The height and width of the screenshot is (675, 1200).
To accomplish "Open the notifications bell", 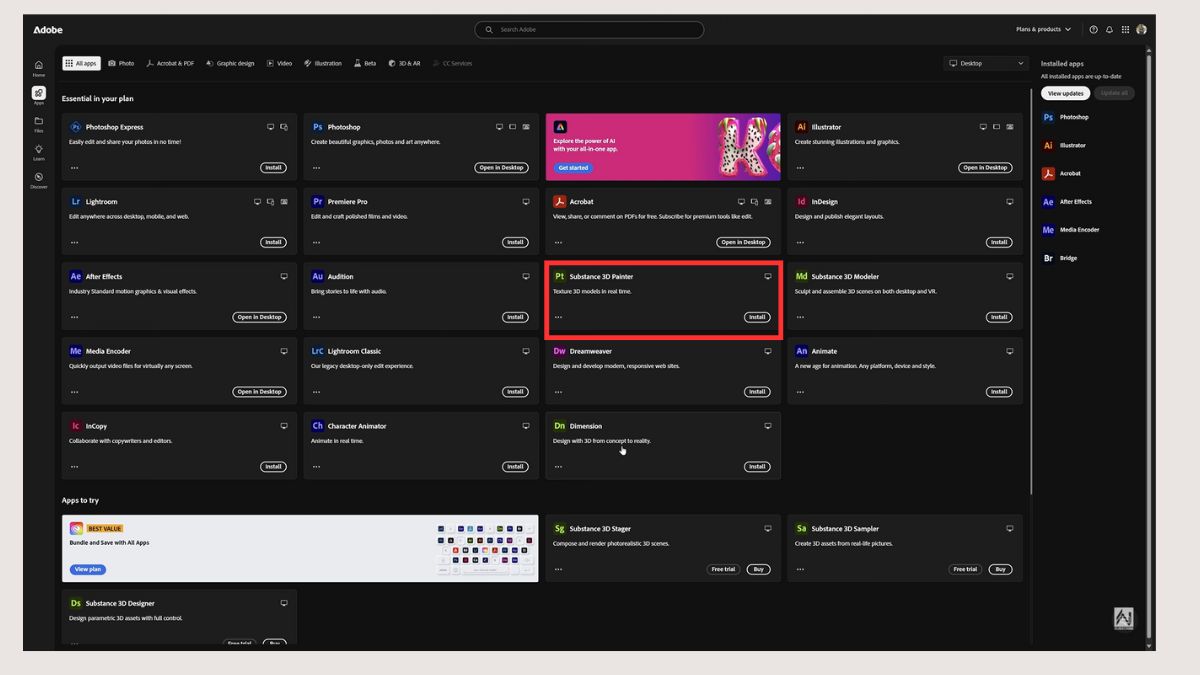I will point(1109,30).
